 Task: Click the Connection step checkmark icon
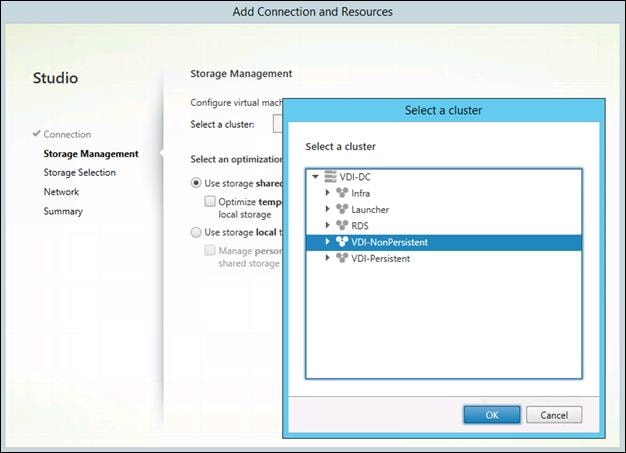[x=37, y=133]
